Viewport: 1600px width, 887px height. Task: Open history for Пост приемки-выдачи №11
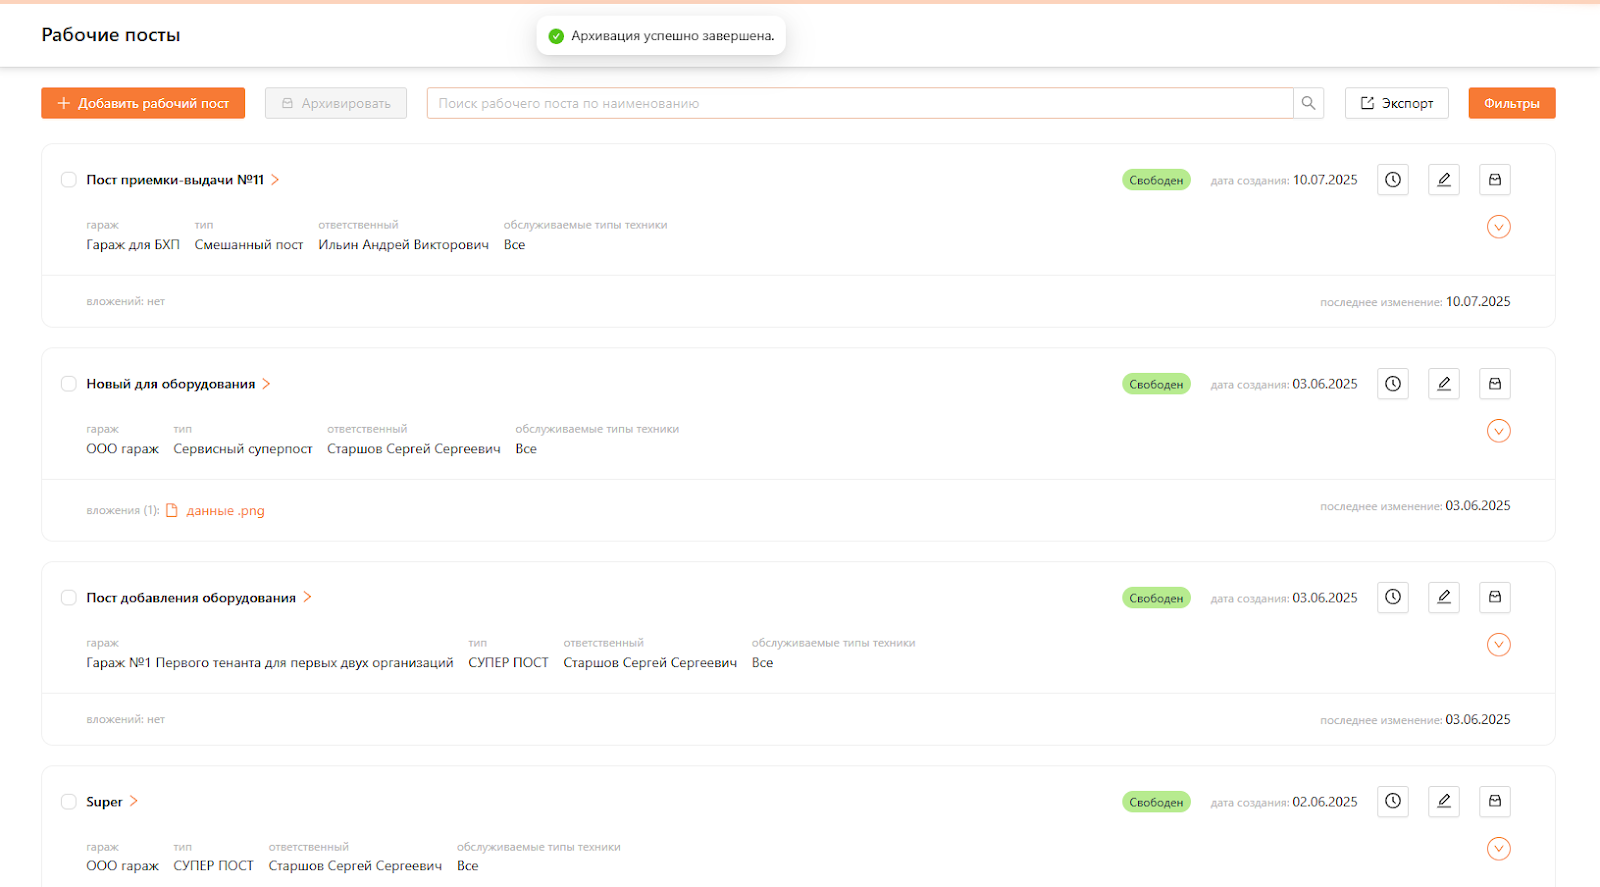(x=1393, y=180)
